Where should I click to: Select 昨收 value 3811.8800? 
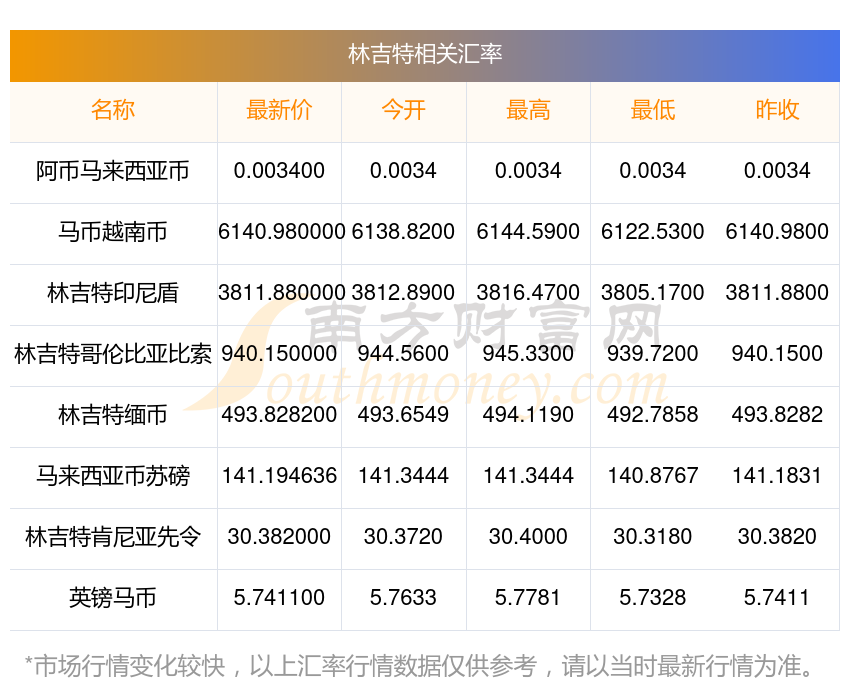click(x=777, y=293)
